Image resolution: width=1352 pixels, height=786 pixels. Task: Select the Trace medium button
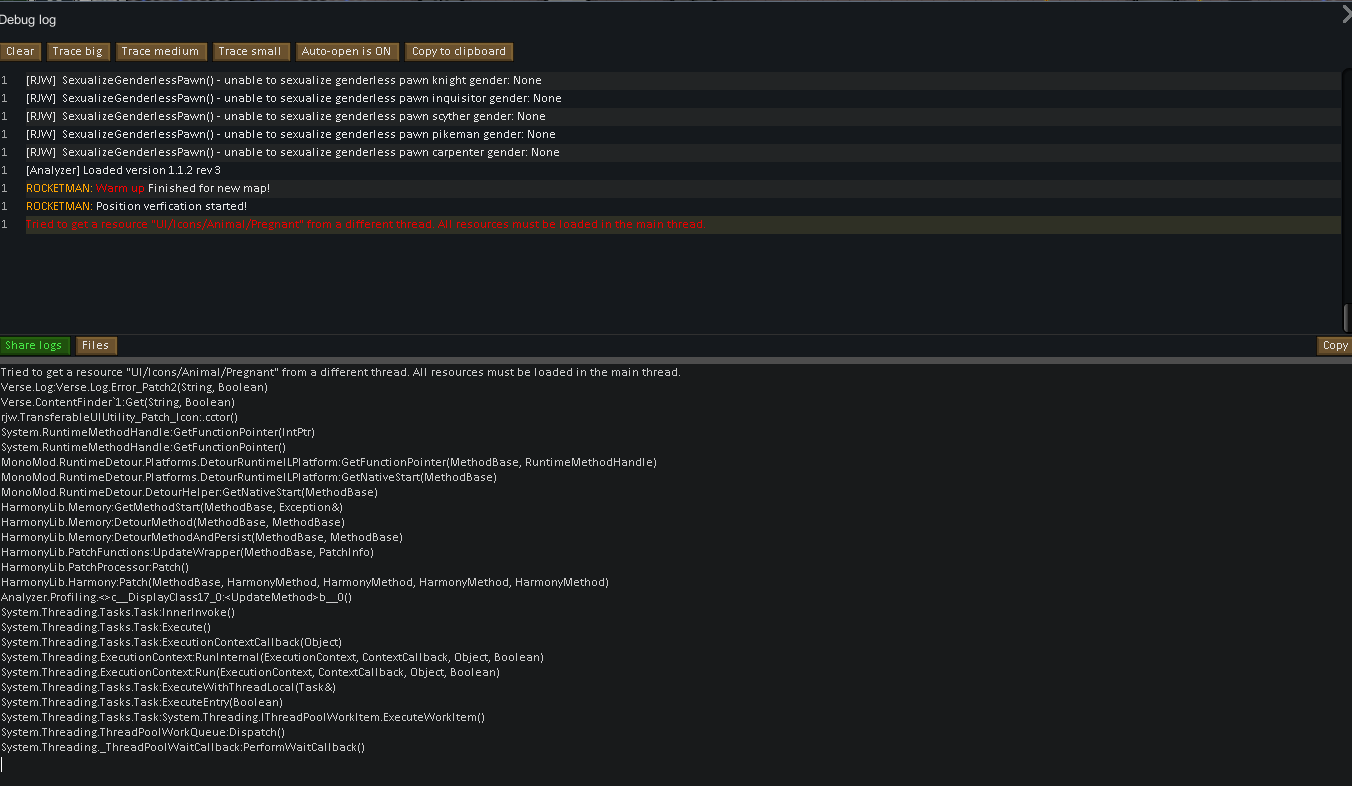coord(160,51)
